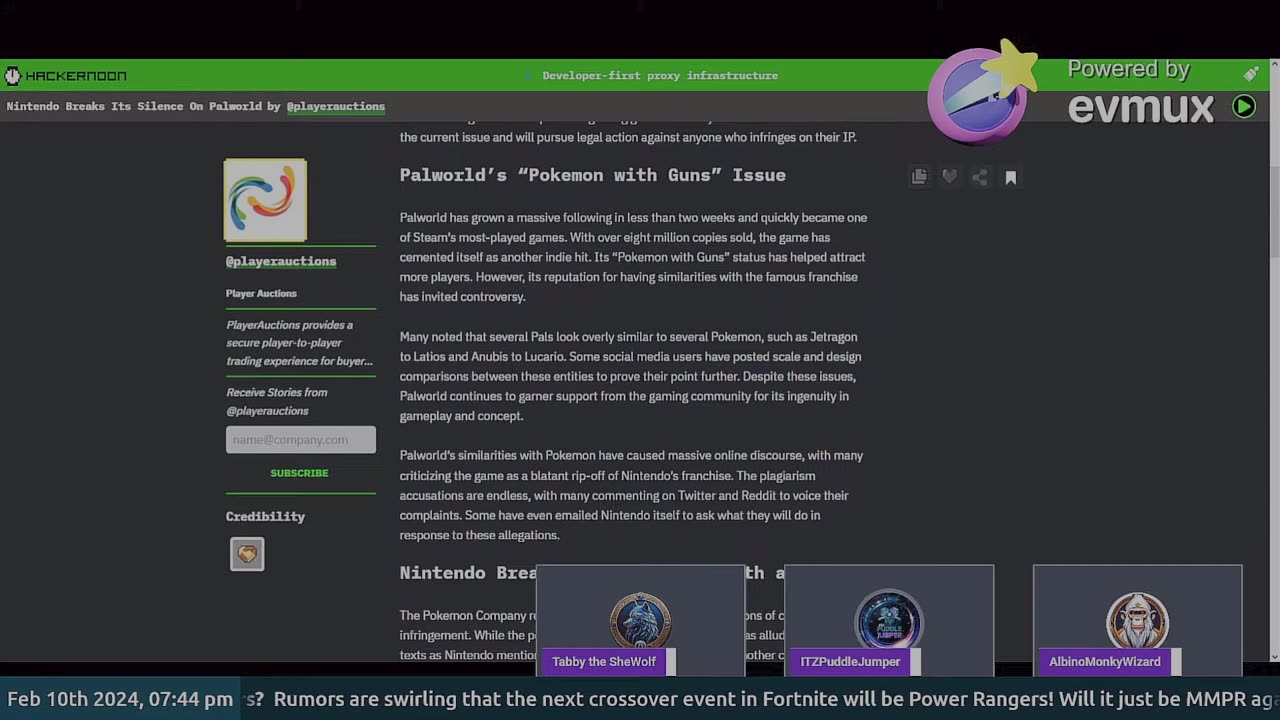Click the HackerNoon logo in header

(x=66, y=76)
